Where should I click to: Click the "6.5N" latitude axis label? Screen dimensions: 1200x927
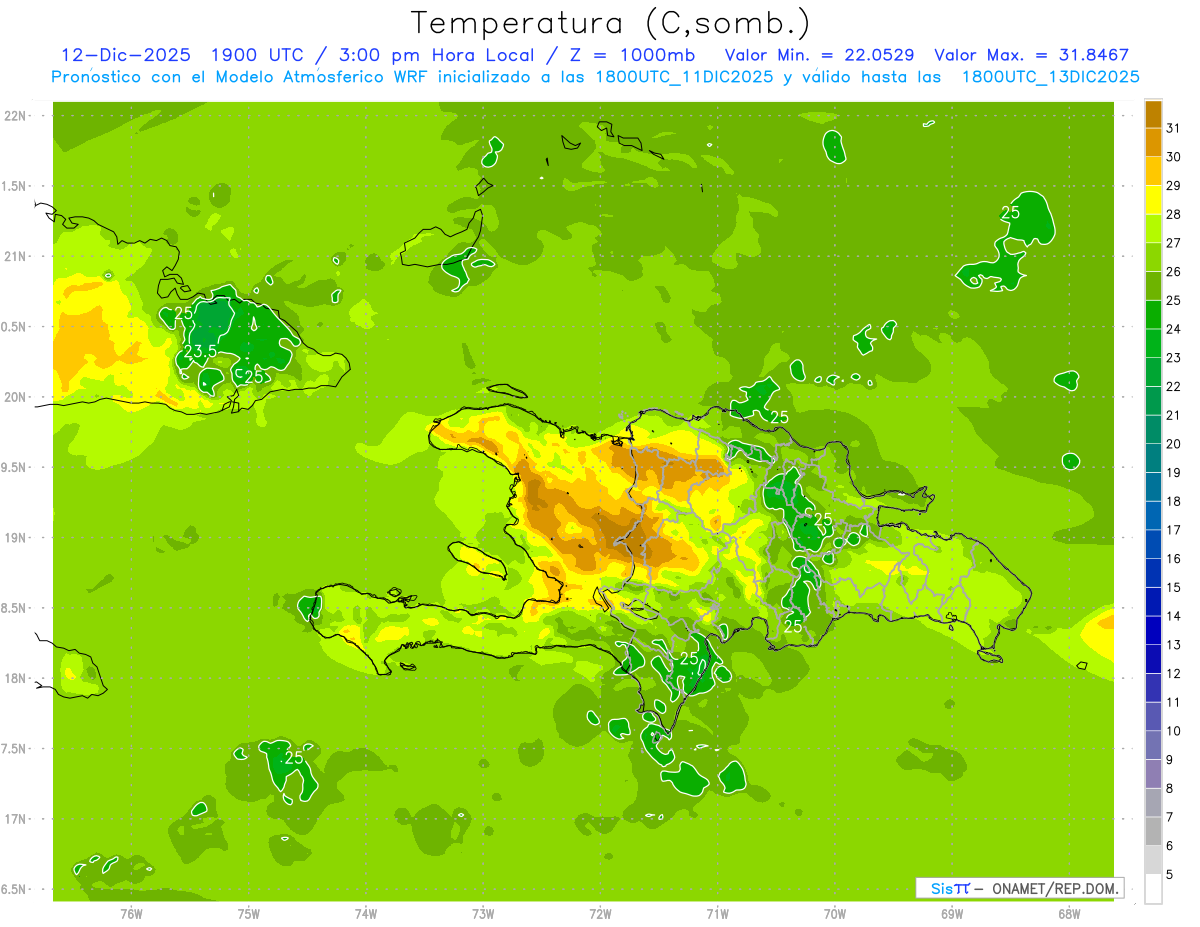[14, 889]
